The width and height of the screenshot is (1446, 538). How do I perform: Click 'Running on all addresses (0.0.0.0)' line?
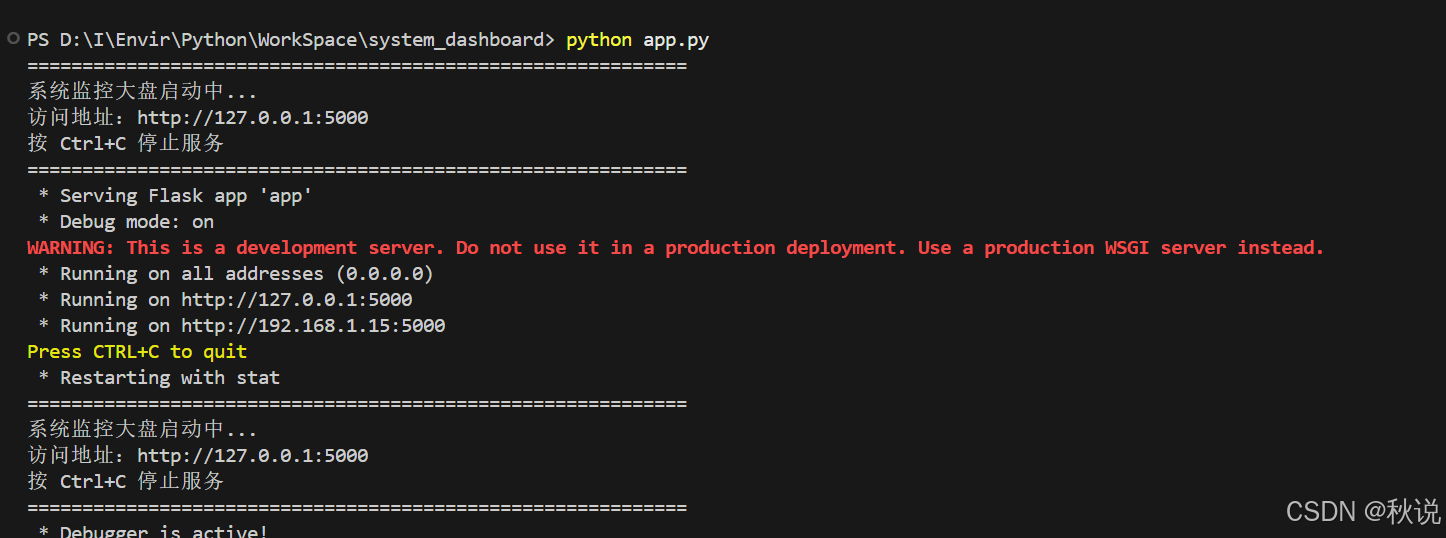(236, 274)
